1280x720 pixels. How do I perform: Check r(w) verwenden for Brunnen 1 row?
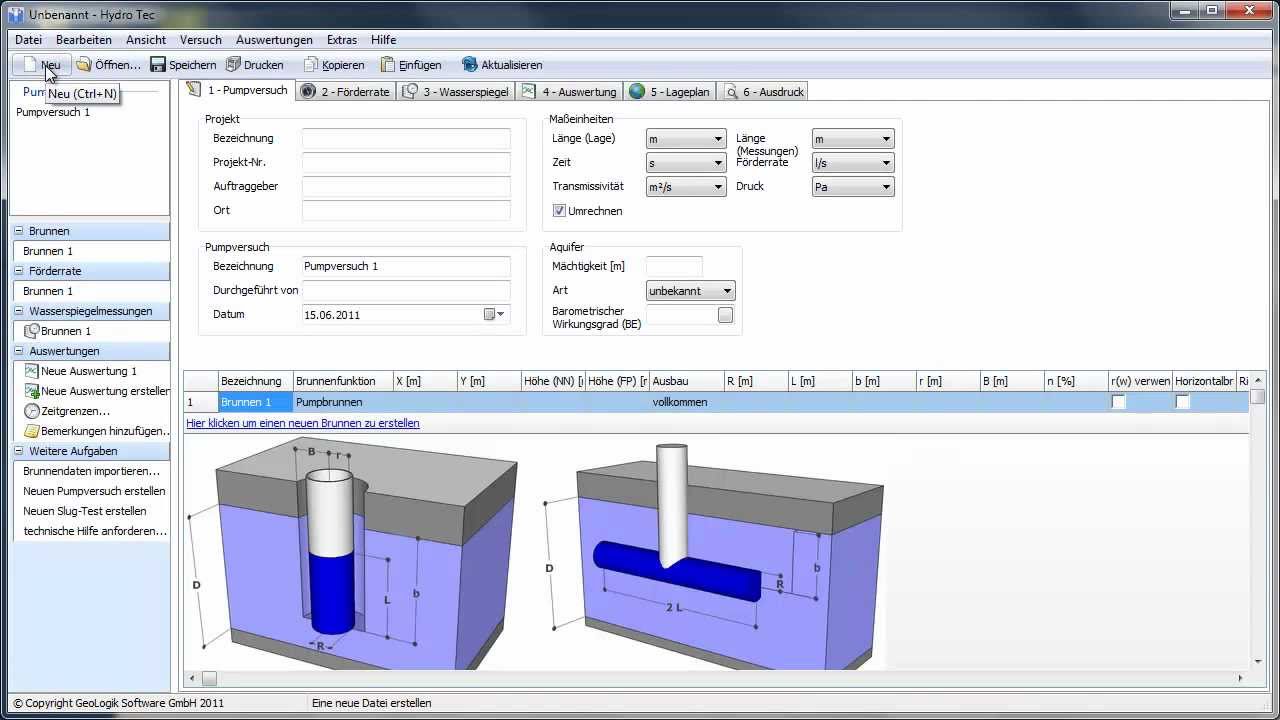tap(1119, 402)
